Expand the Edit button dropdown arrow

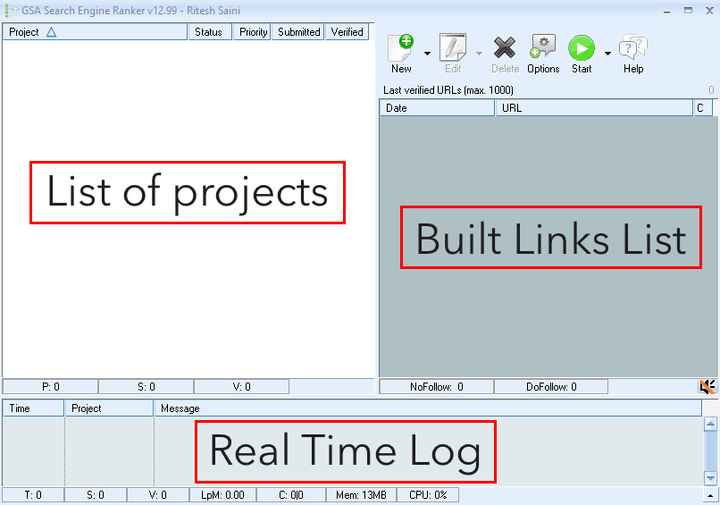point(479,54)
